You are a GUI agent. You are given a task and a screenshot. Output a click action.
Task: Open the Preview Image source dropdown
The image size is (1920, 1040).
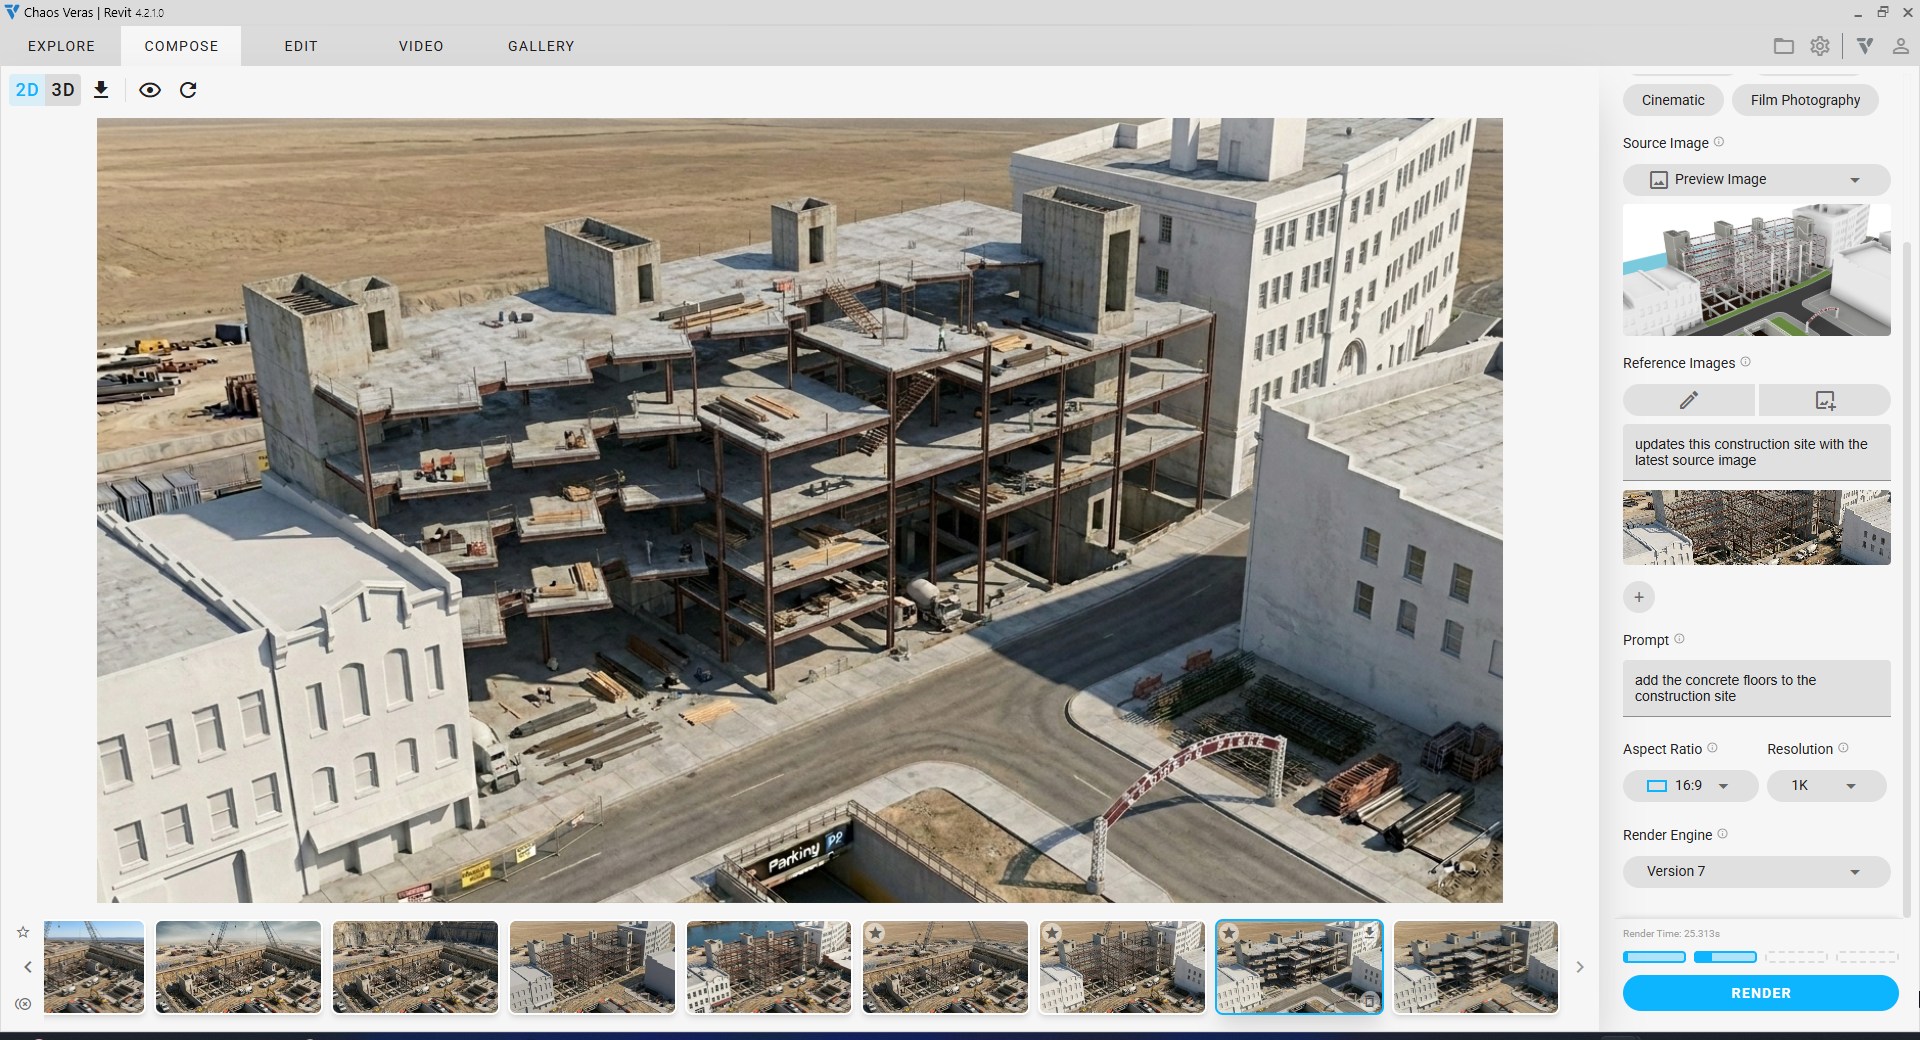pyautogui.click(x=1755, y=180)
